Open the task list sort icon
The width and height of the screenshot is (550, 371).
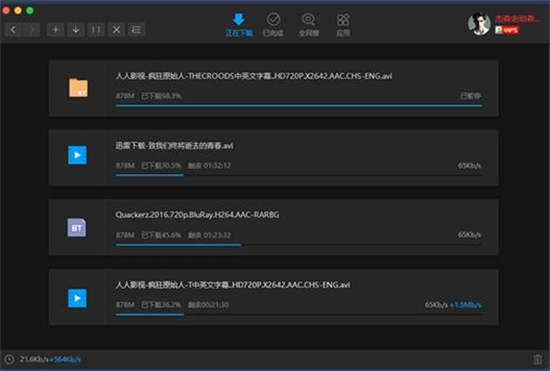[136, 30]
